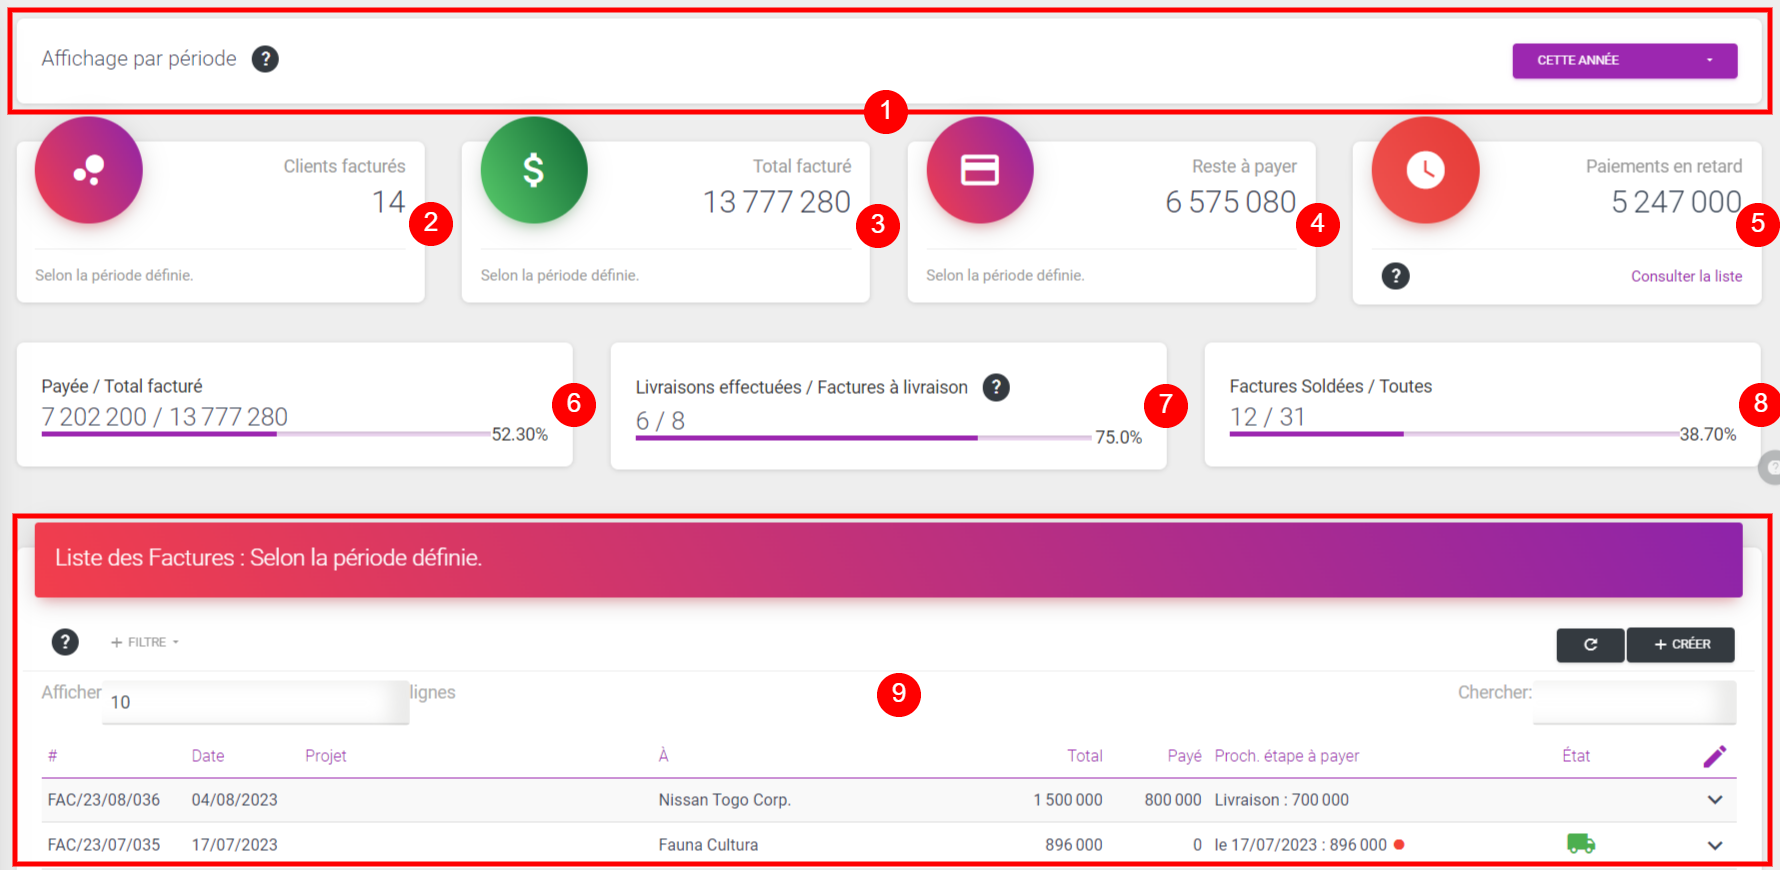Select invoice number FAC/23/08/036
Image resolution: width=1780 pixels, height=870 pixels.
[x=104, y=800]
